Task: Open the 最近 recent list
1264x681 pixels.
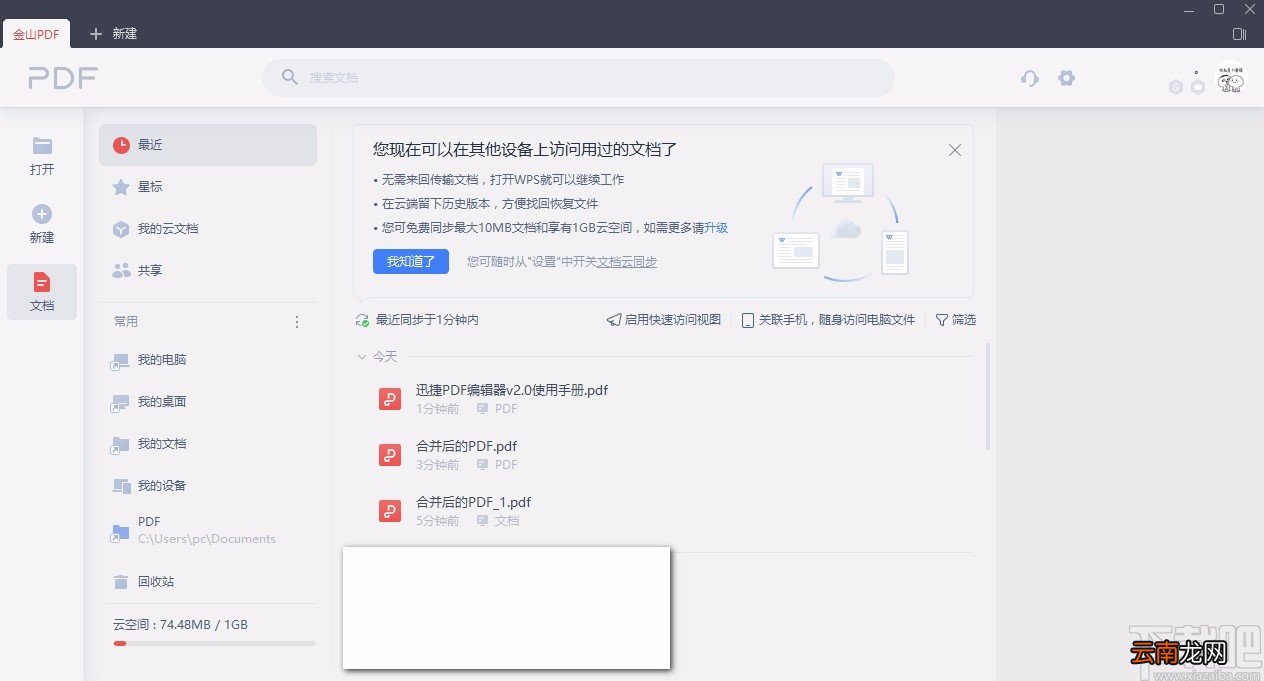Action: tap(208, 145)
